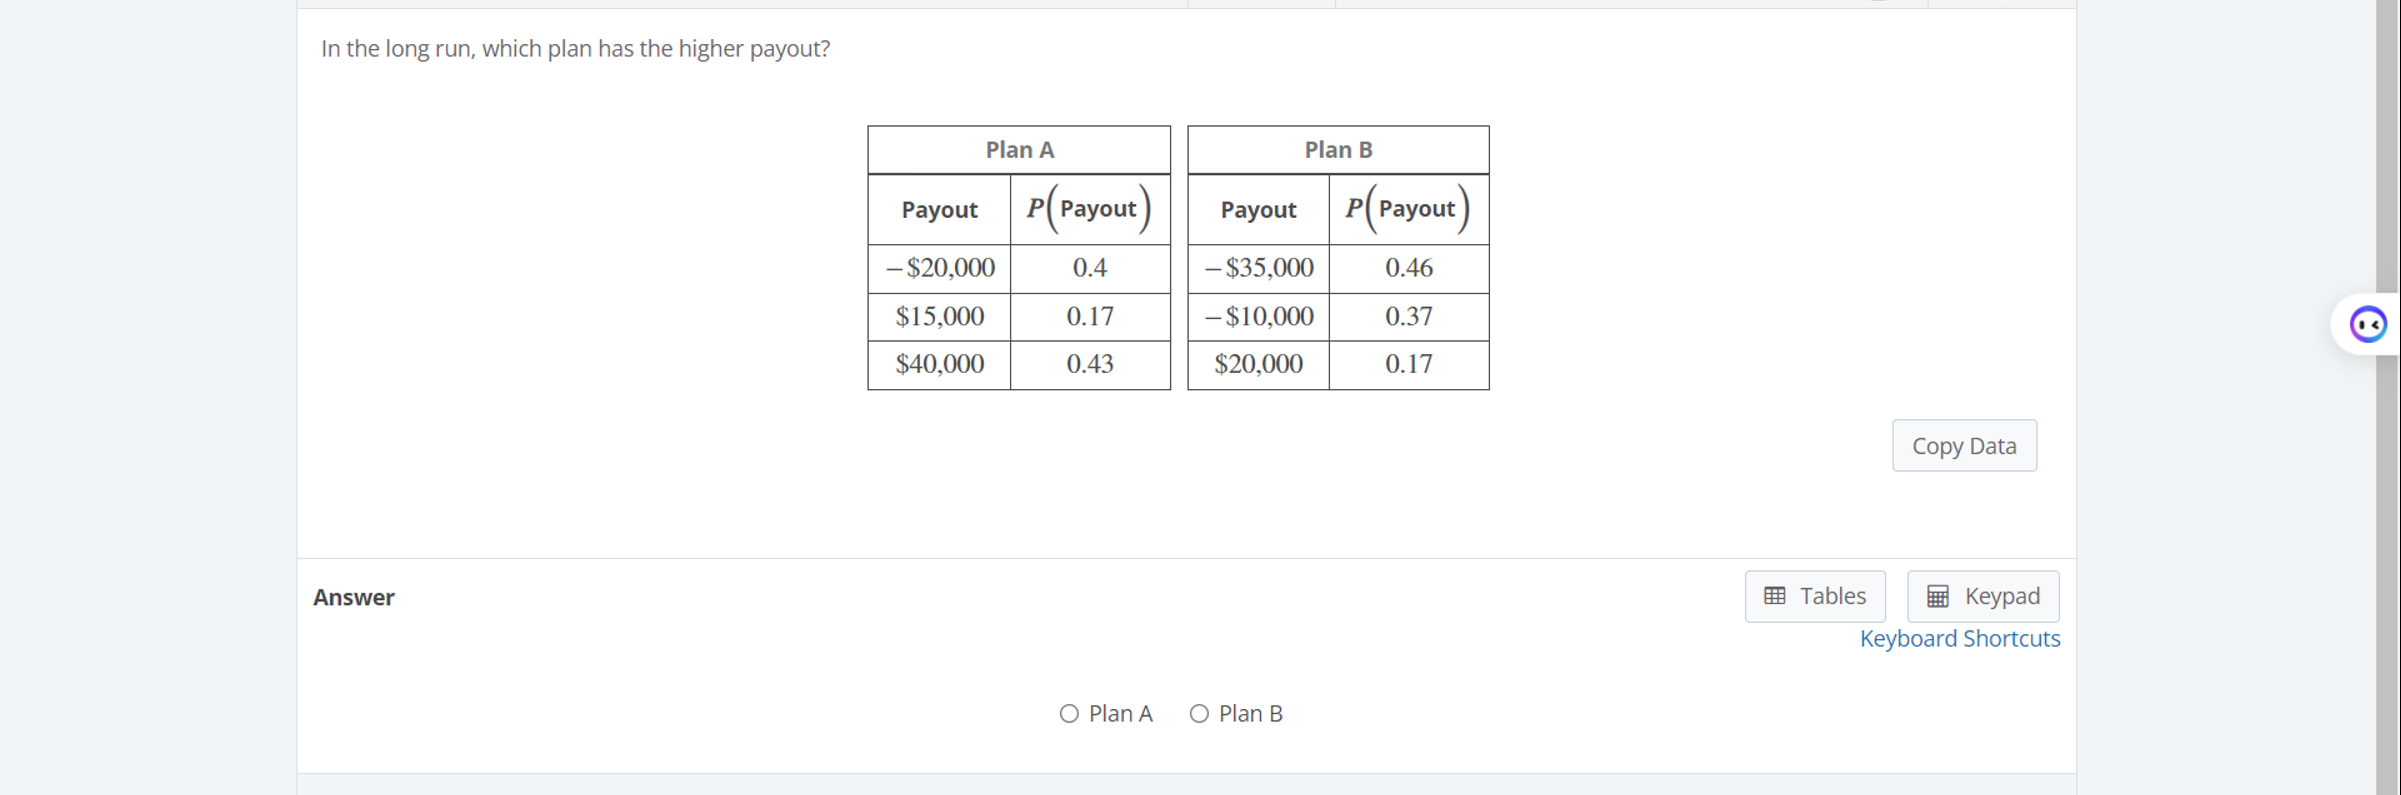Select the Plan A radio button

coord(1067,713)
